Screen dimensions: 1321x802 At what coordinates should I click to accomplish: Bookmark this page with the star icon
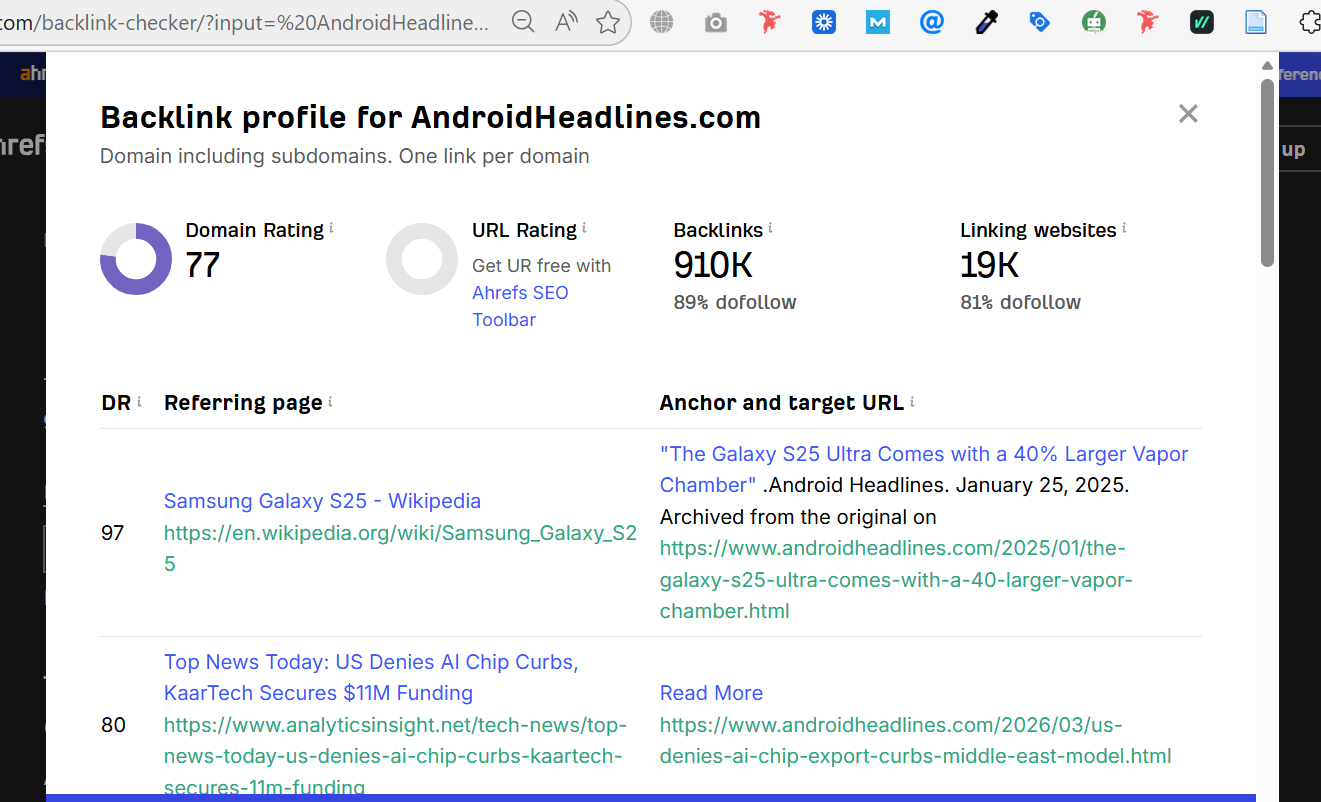(608, 21)
